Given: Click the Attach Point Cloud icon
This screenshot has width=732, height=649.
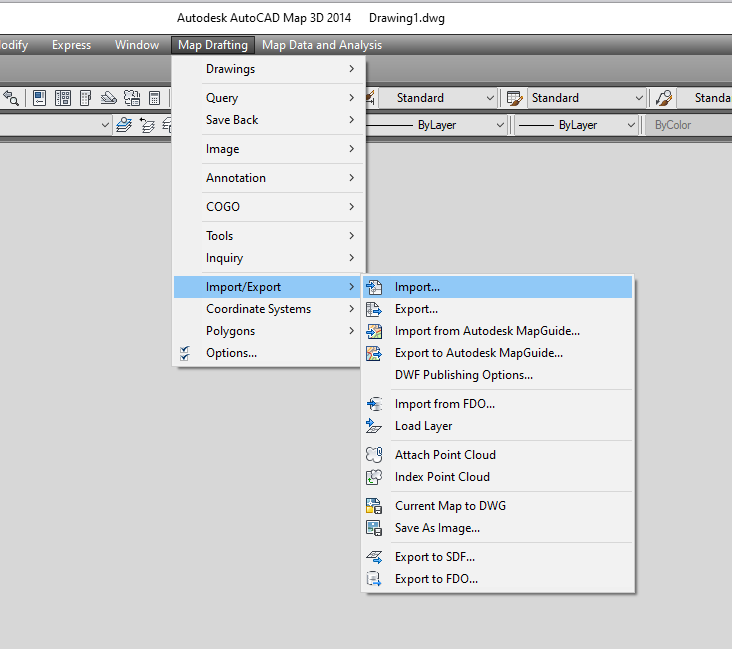Looking at the screenshot, I should point(374,455).
